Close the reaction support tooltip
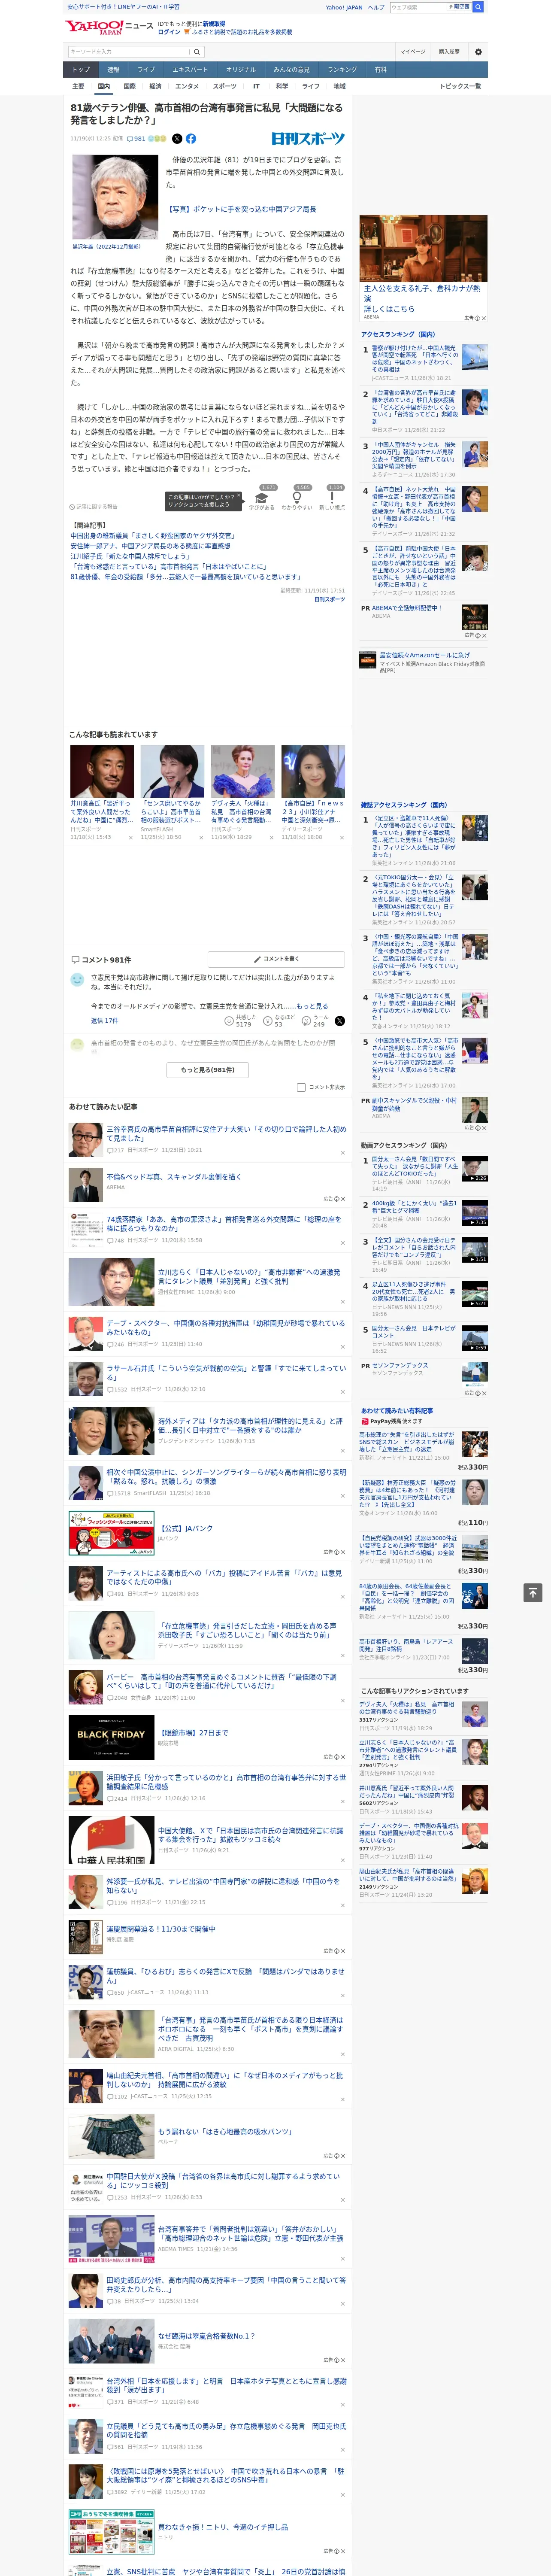Screen dimensions: 551x2576 240,496
